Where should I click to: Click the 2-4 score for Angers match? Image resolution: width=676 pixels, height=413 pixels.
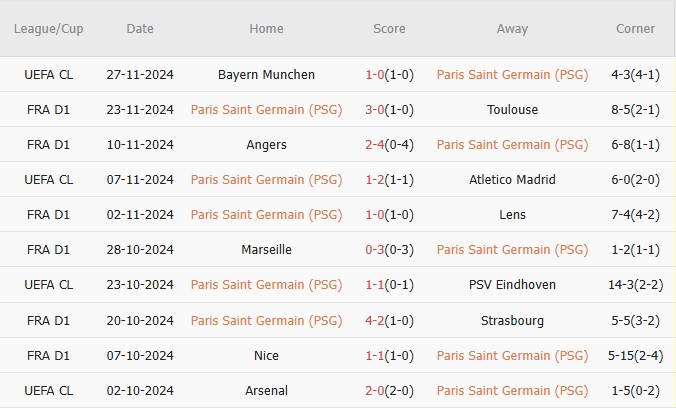375,145
